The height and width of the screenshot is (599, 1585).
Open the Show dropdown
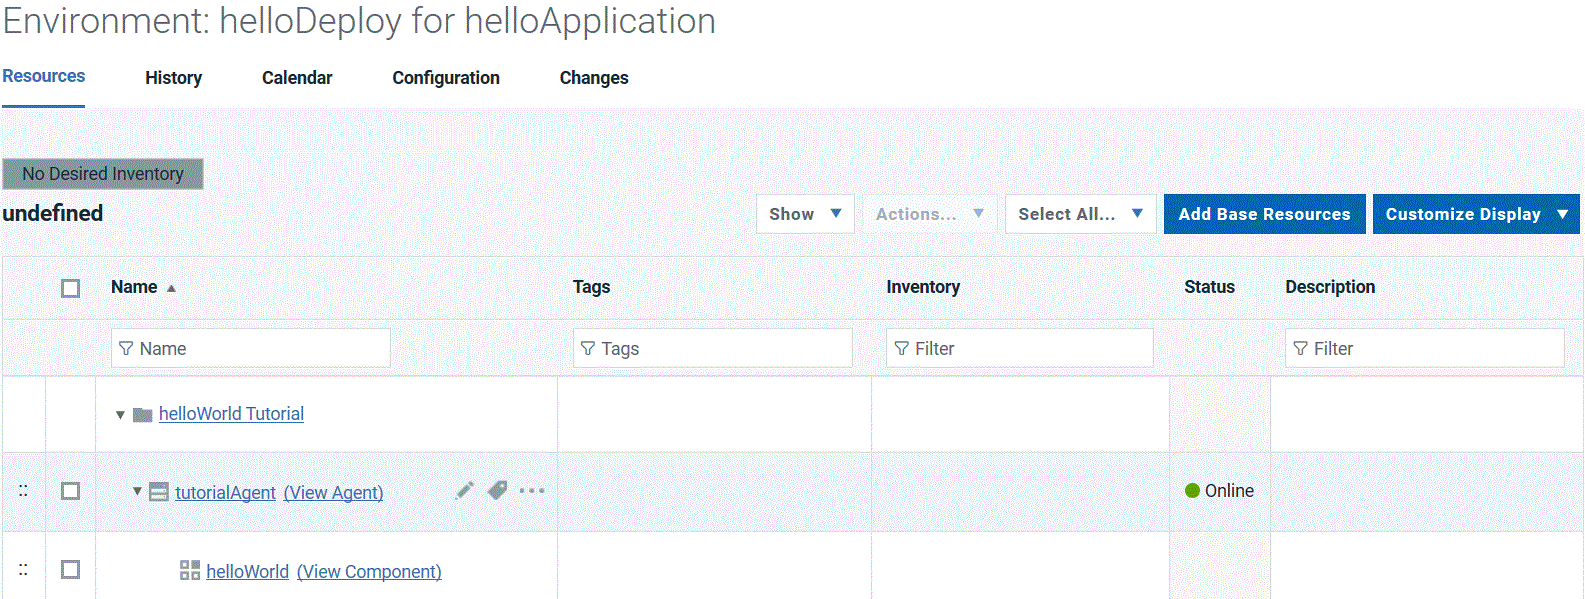coord(805,214)
